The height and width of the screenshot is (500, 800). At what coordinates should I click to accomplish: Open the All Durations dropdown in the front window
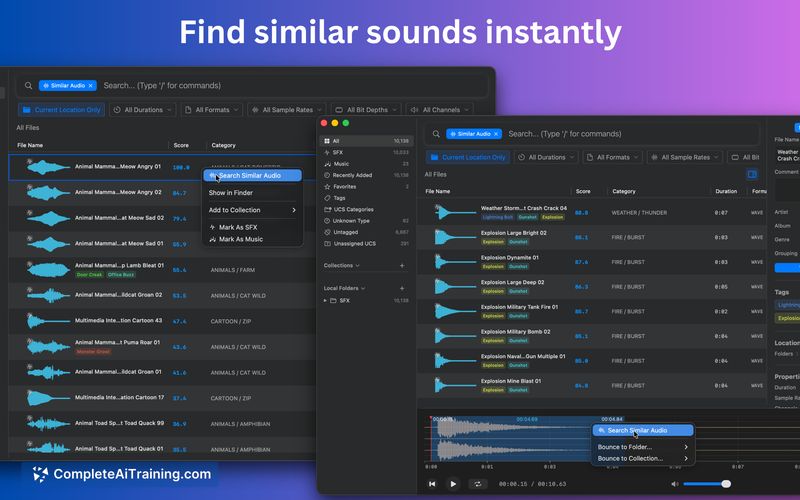point(546,157)
